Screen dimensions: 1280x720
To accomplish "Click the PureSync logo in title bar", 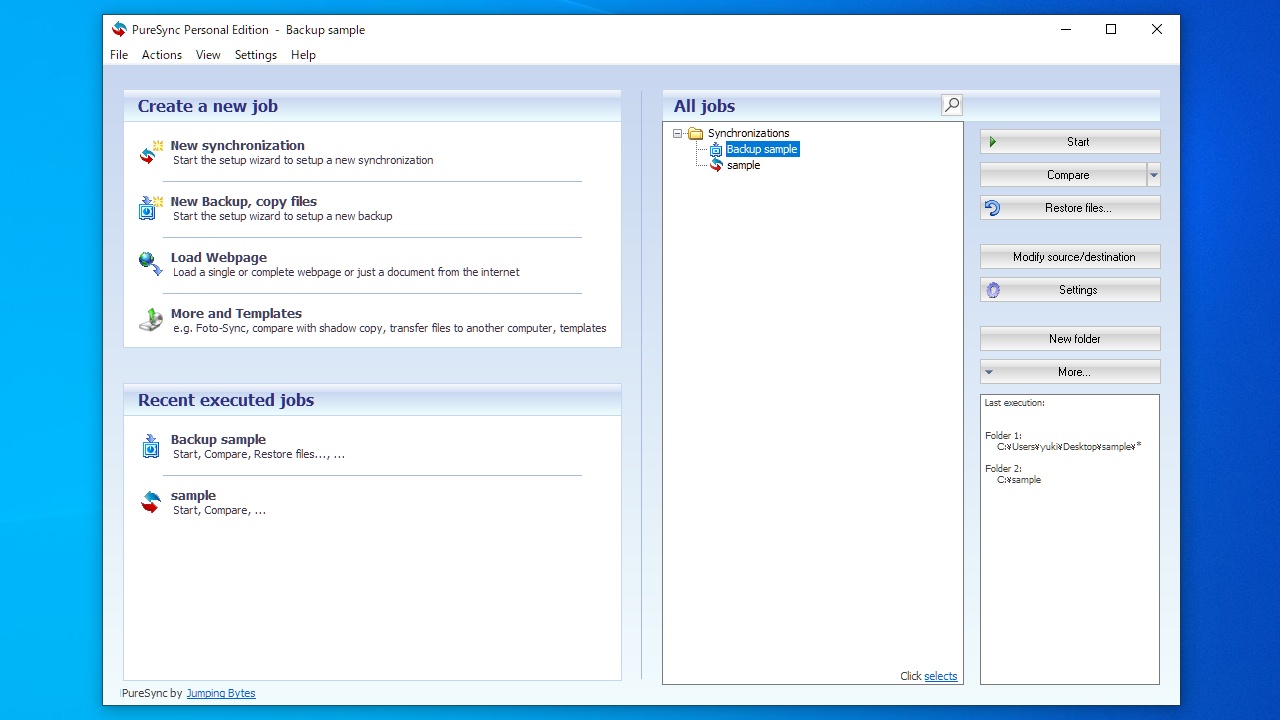I will coord(120,29).
